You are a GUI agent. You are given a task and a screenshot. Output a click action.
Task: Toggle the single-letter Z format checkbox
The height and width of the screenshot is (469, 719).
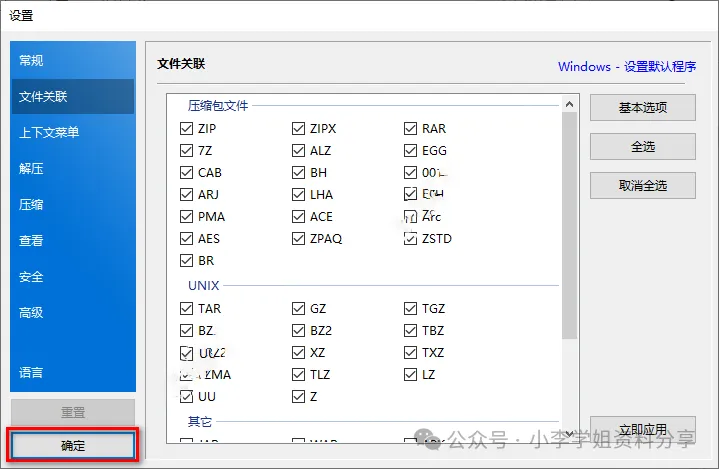(x=298, y=397)
